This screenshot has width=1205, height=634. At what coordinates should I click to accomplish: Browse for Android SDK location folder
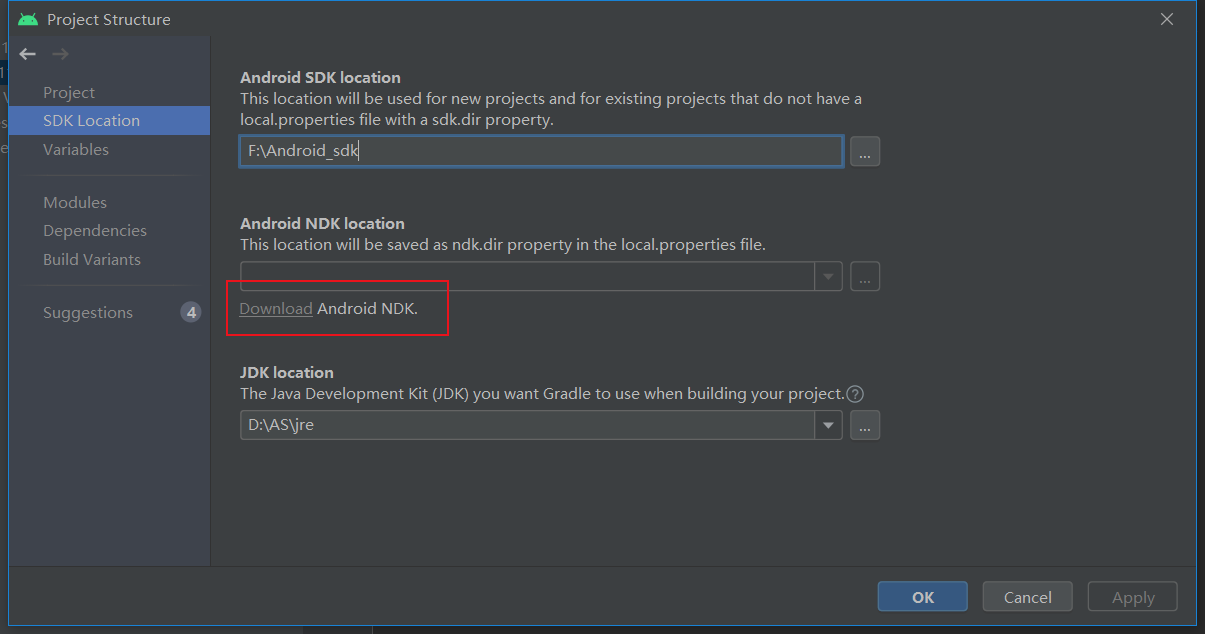[x=865, y=151]
